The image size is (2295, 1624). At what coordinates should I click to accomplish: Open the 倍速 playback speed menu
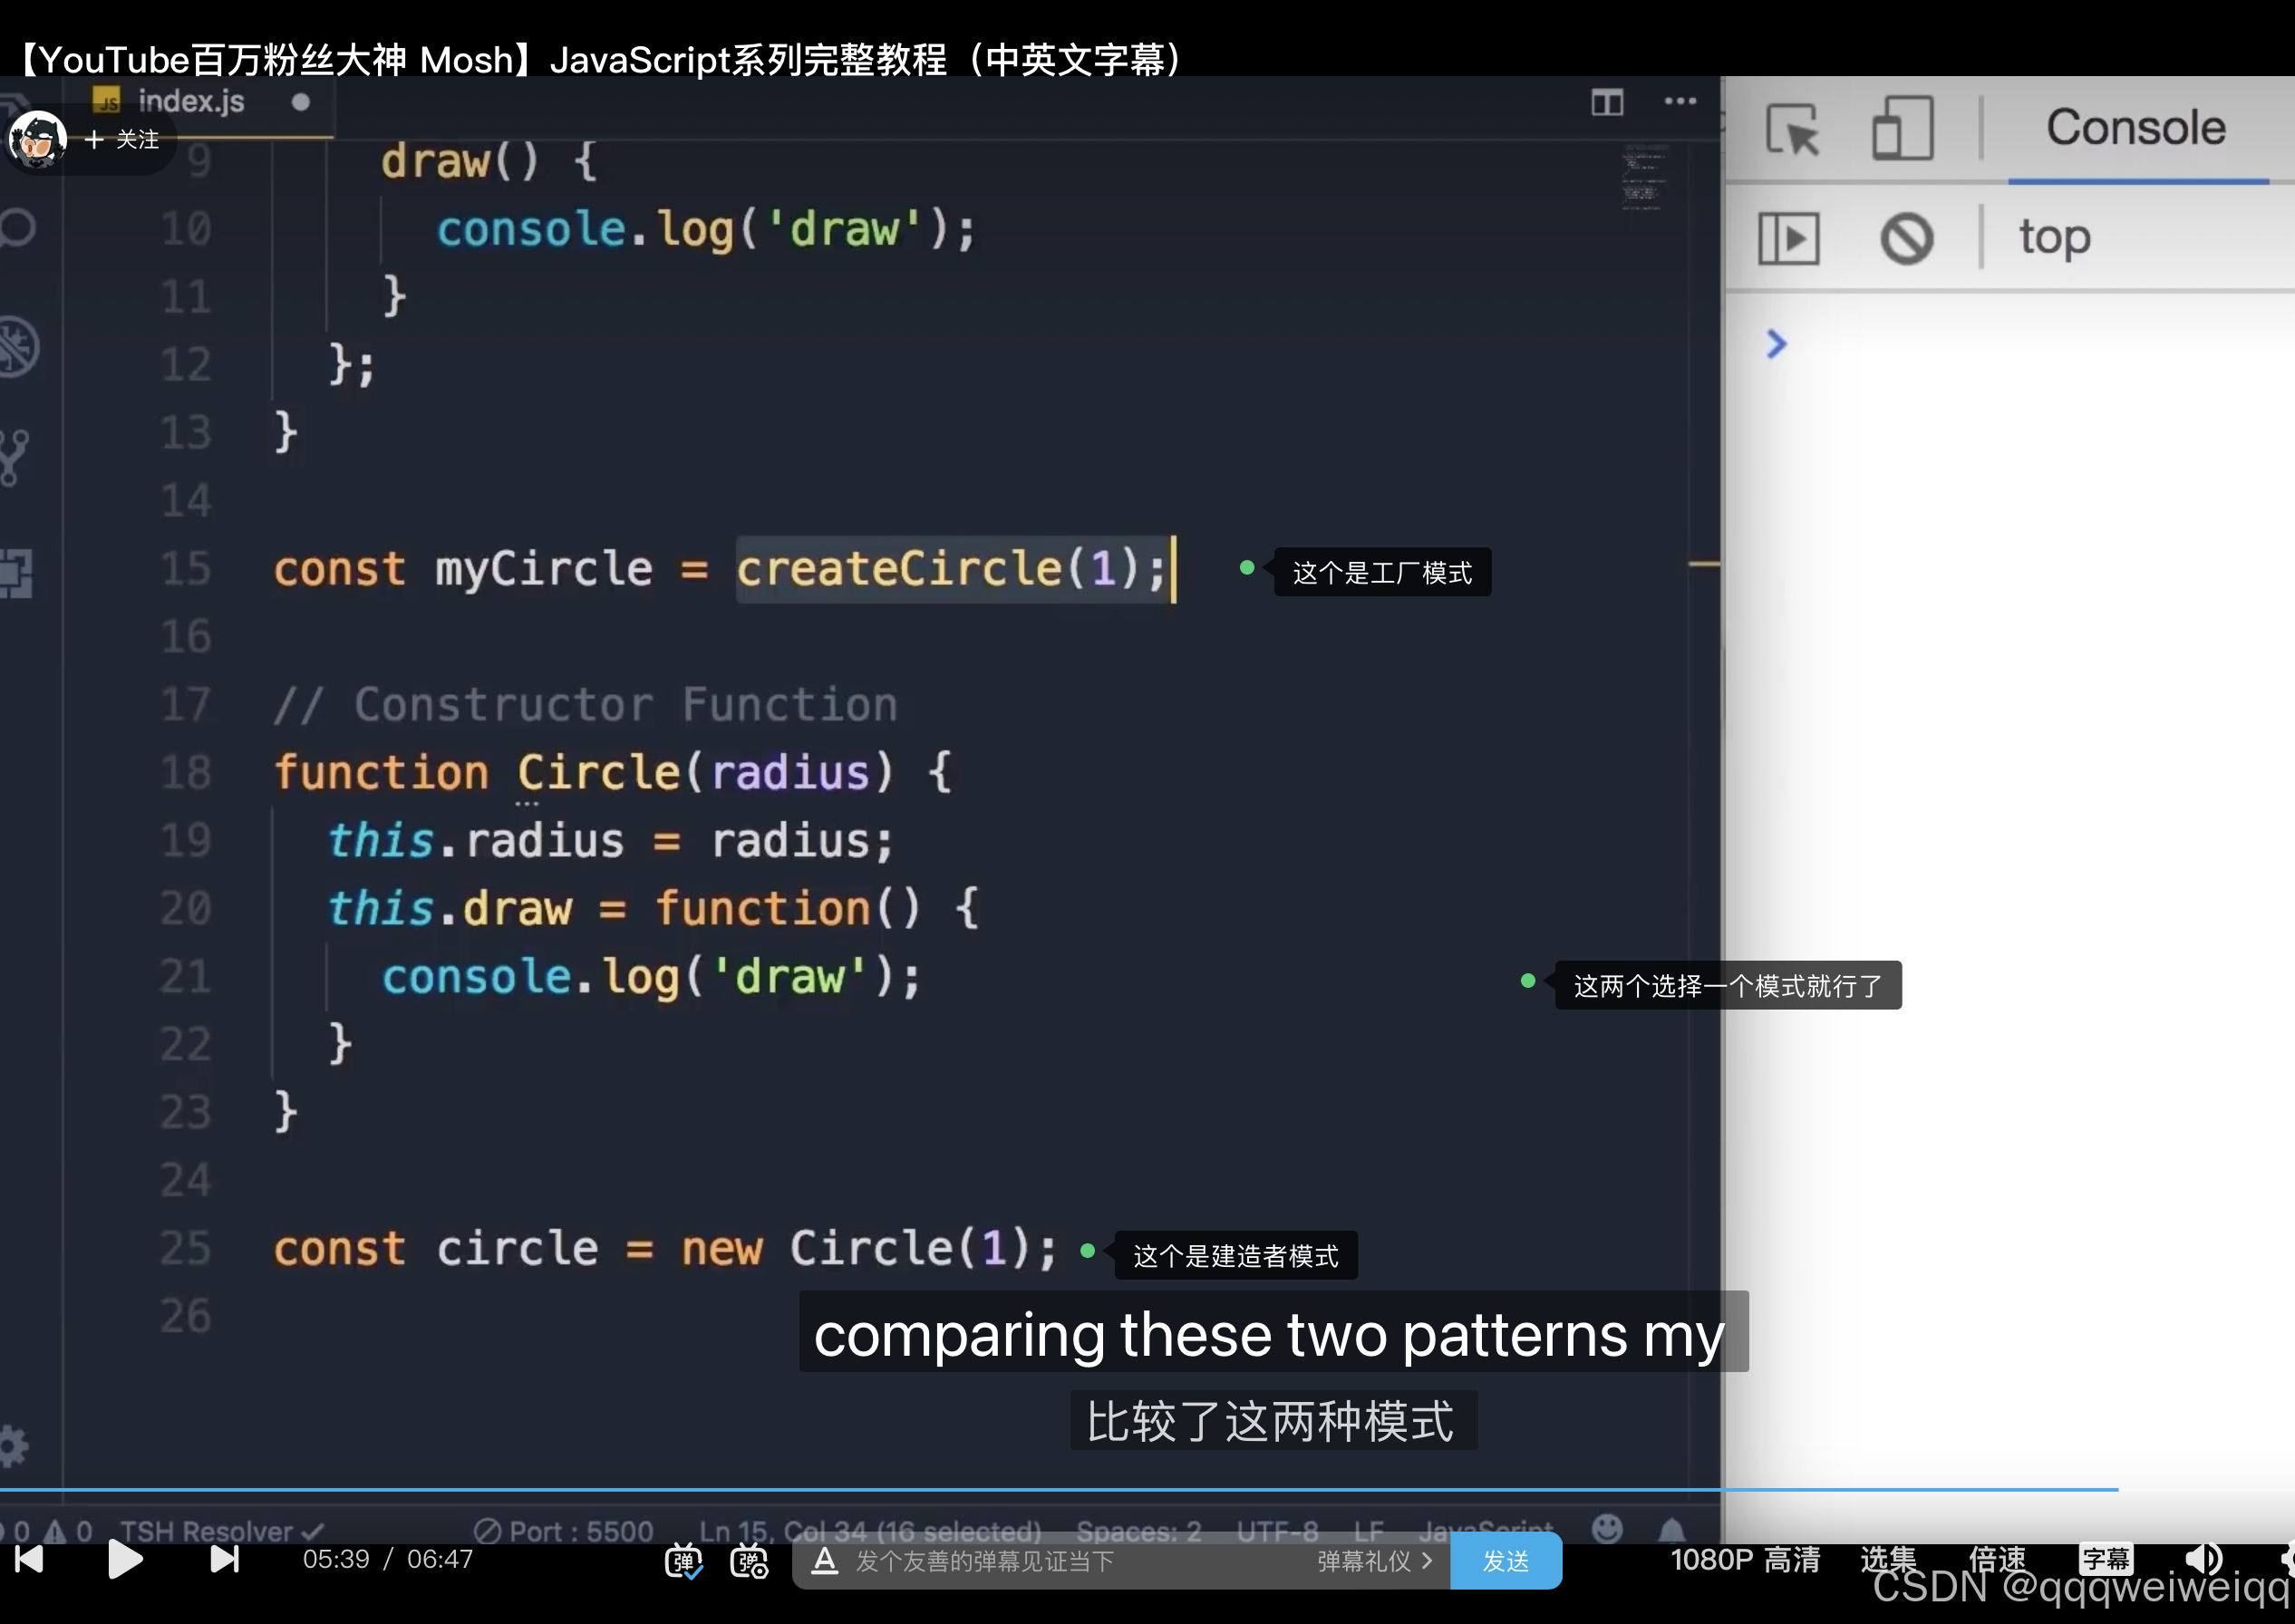pyautogui.click(x=1996, y=1559)
